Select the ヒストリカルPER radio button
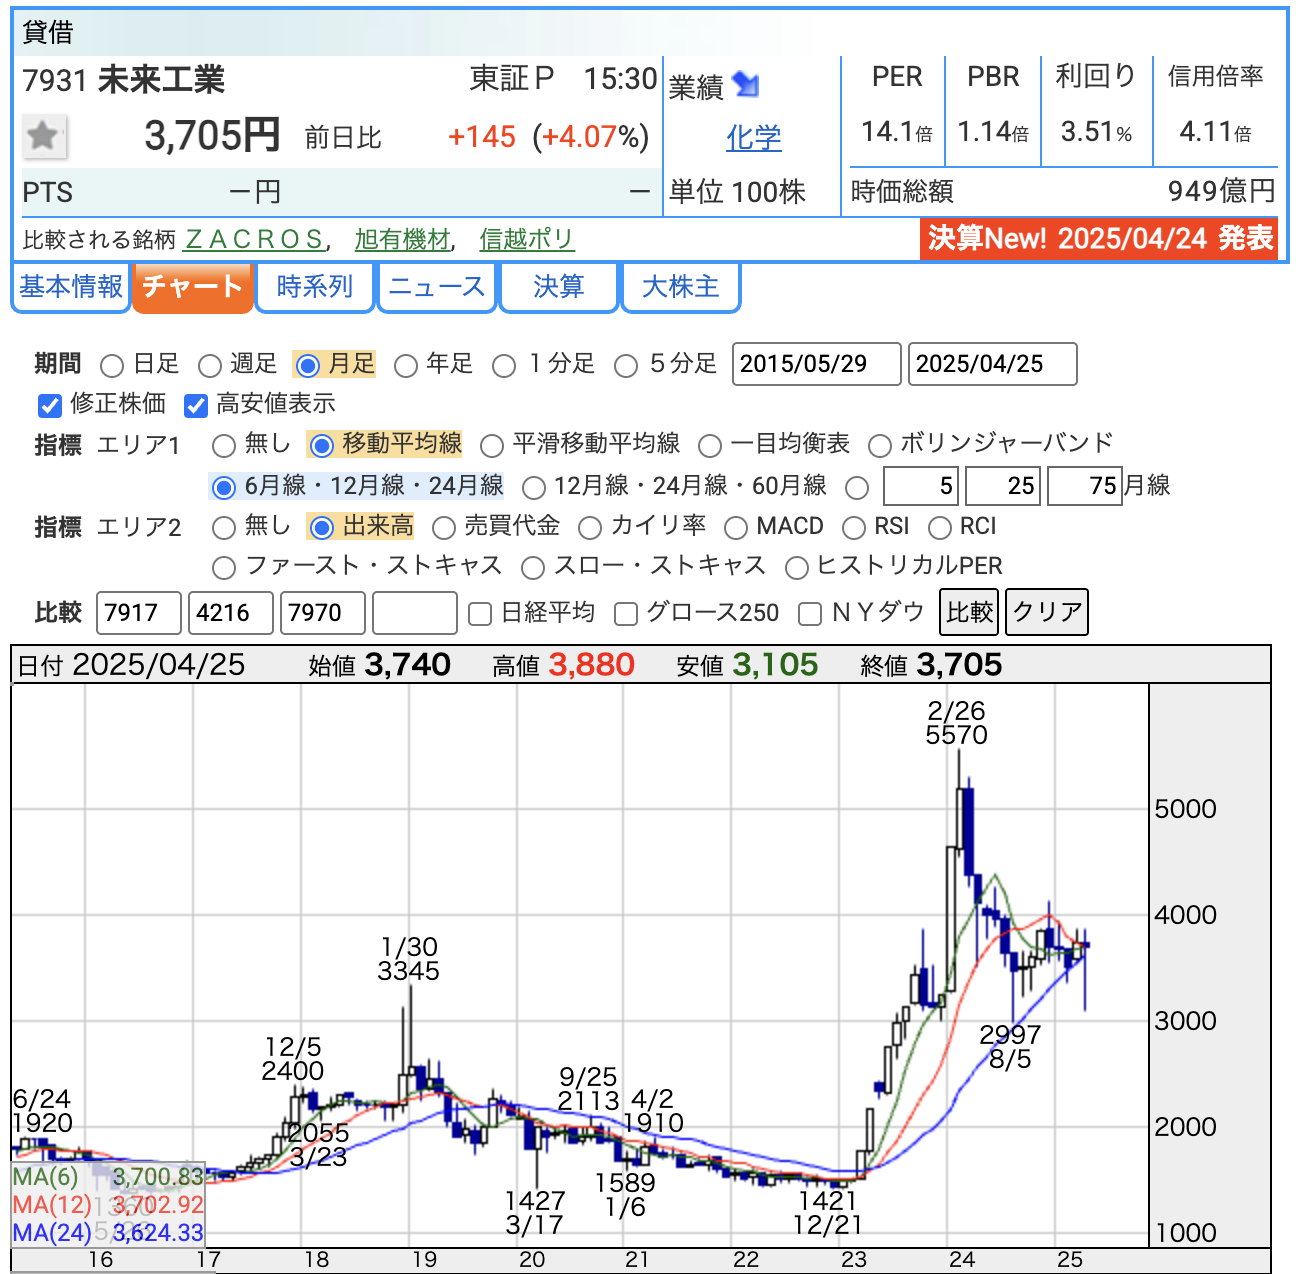Screen dimensions: 1300x1274 (x=797, y=568)
